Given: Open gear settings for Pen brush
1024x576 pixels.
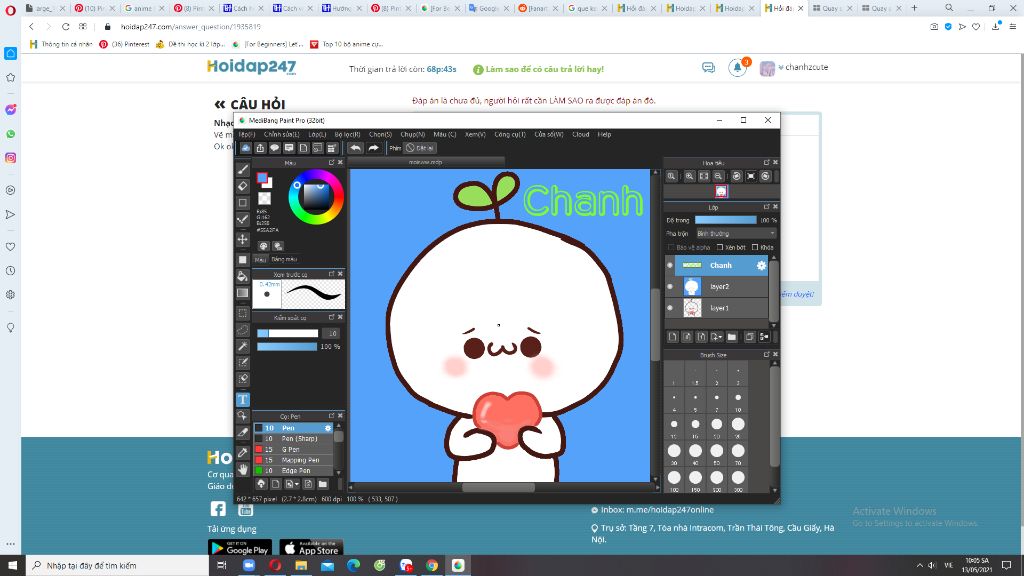Looking at the screenshot, I should (328, 428).
